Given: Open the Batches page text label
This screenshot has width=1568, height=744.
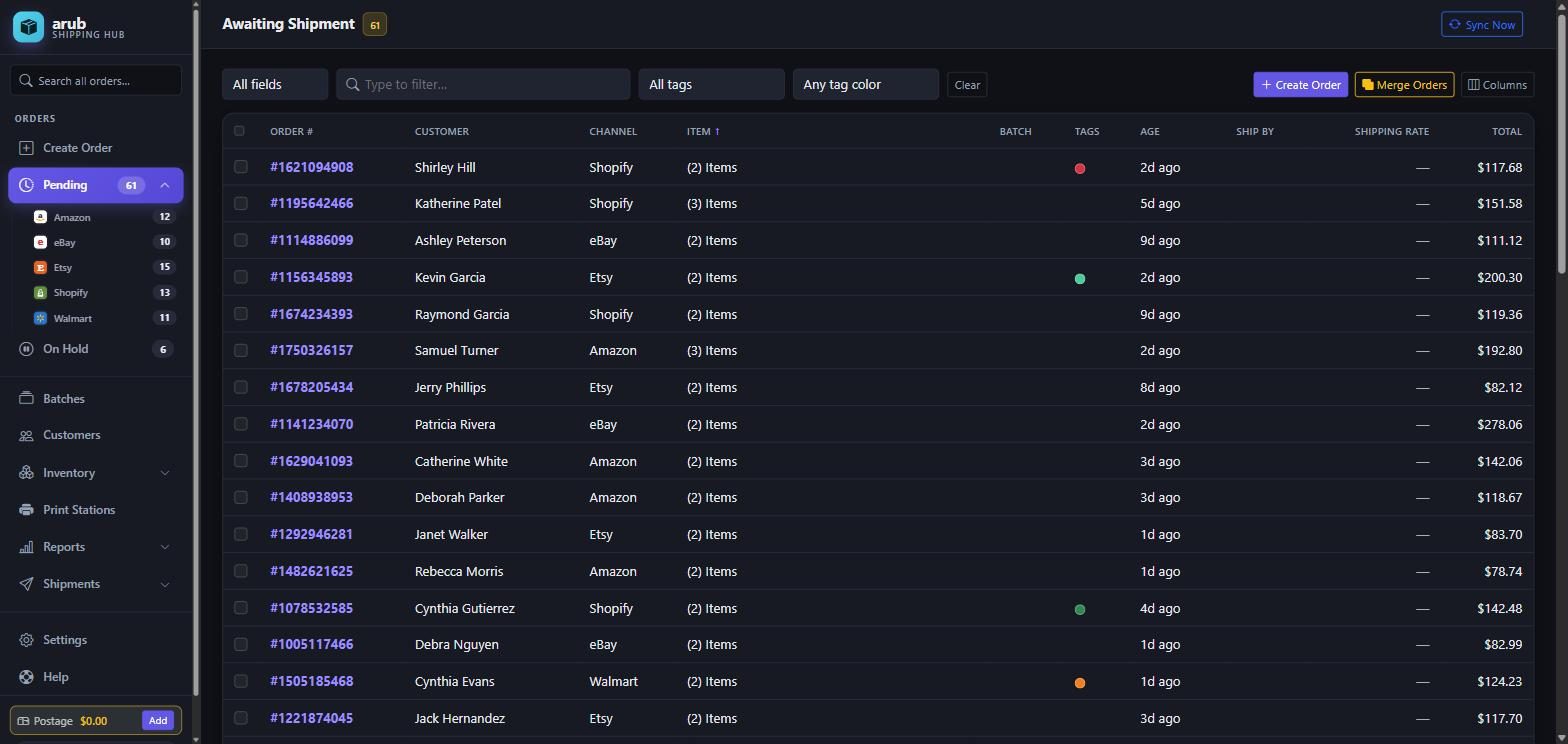Looking at the screenshot, I should (64, 399).
